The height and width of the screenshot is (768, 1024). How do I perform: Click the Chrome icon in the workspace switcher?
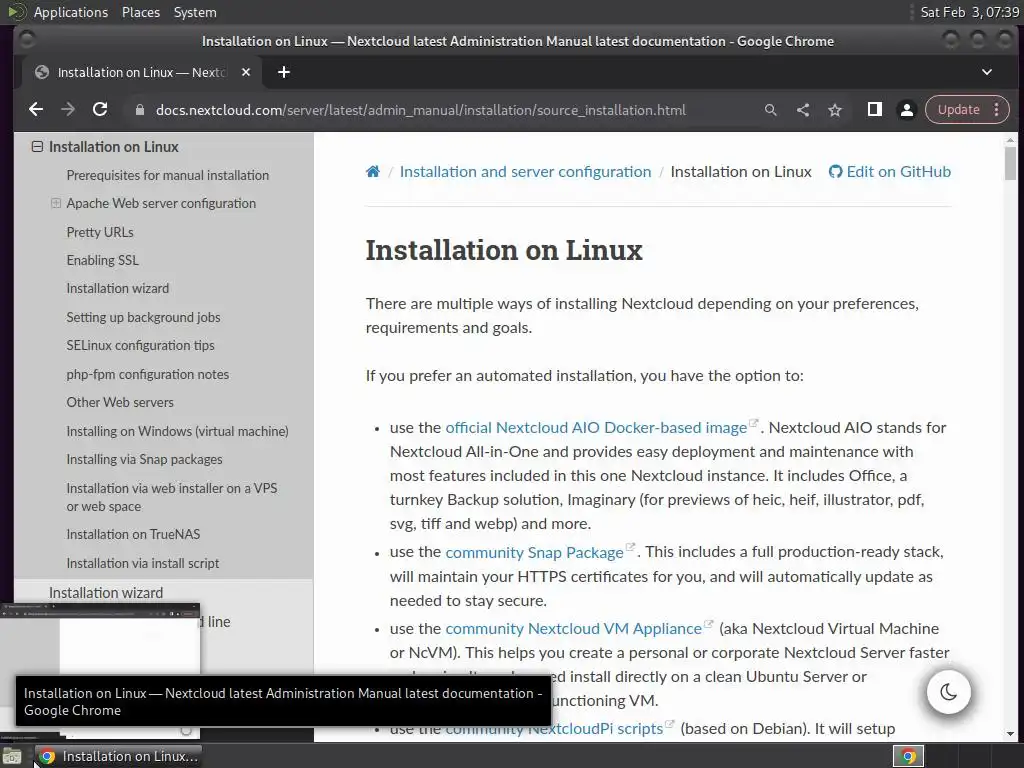(x=908, y=756)
